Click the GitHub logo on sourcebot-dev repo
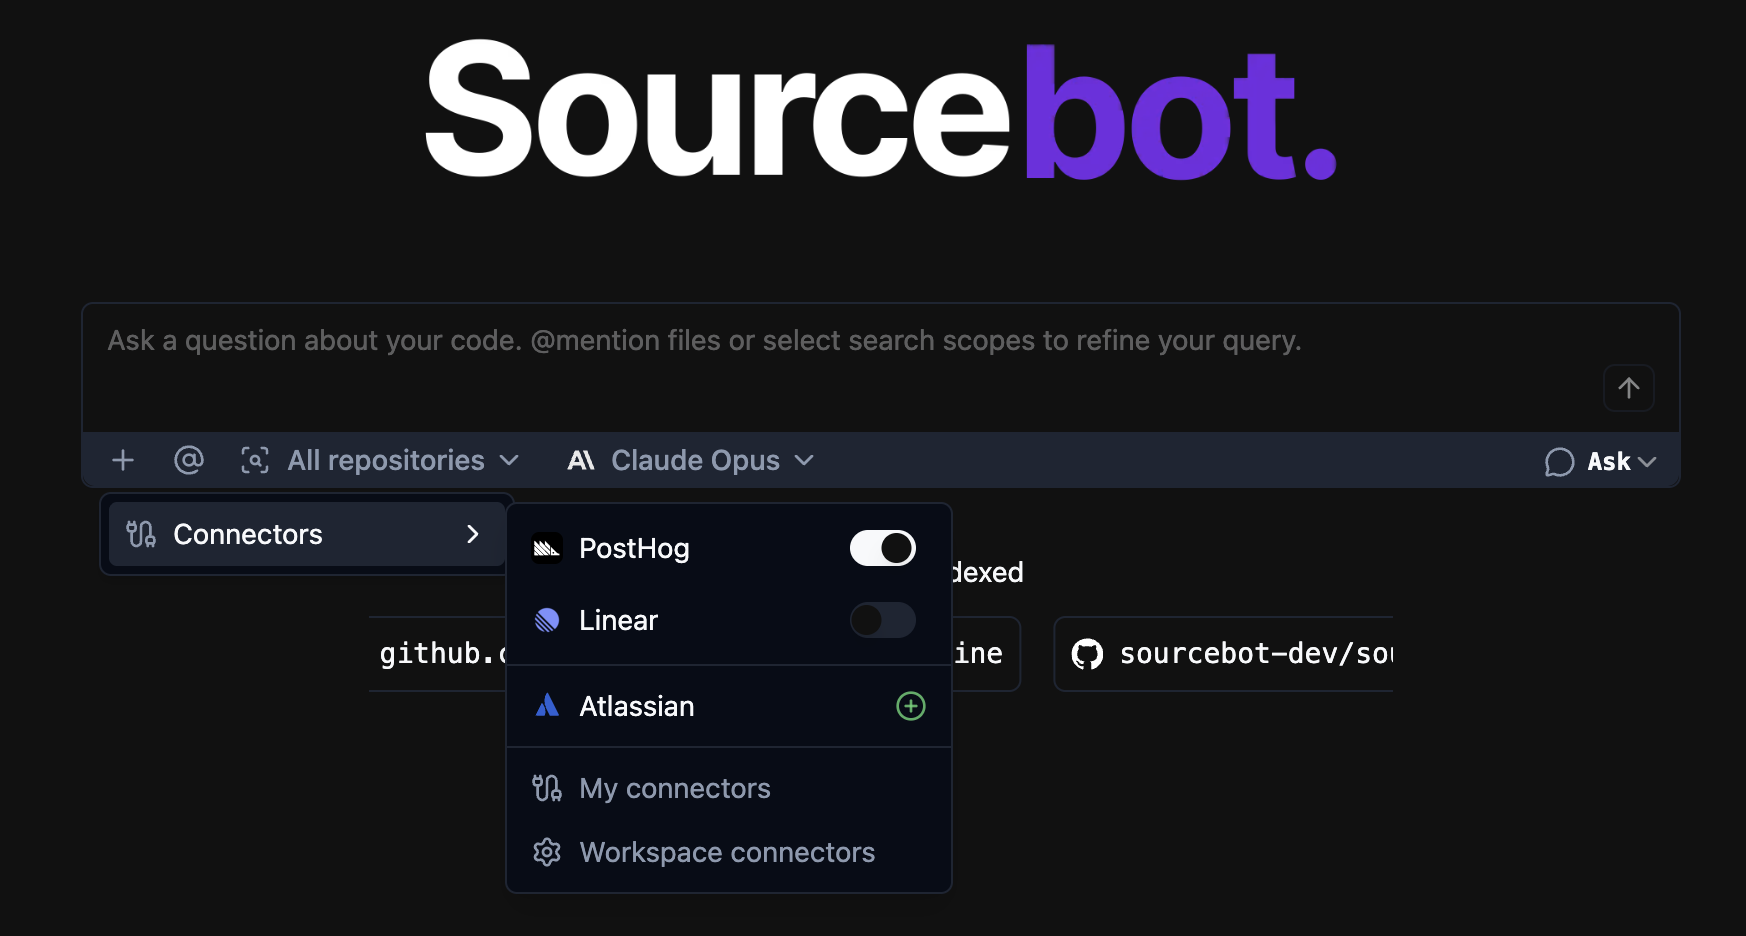This screenshot has width=1746, height=936. (1087, 654)
